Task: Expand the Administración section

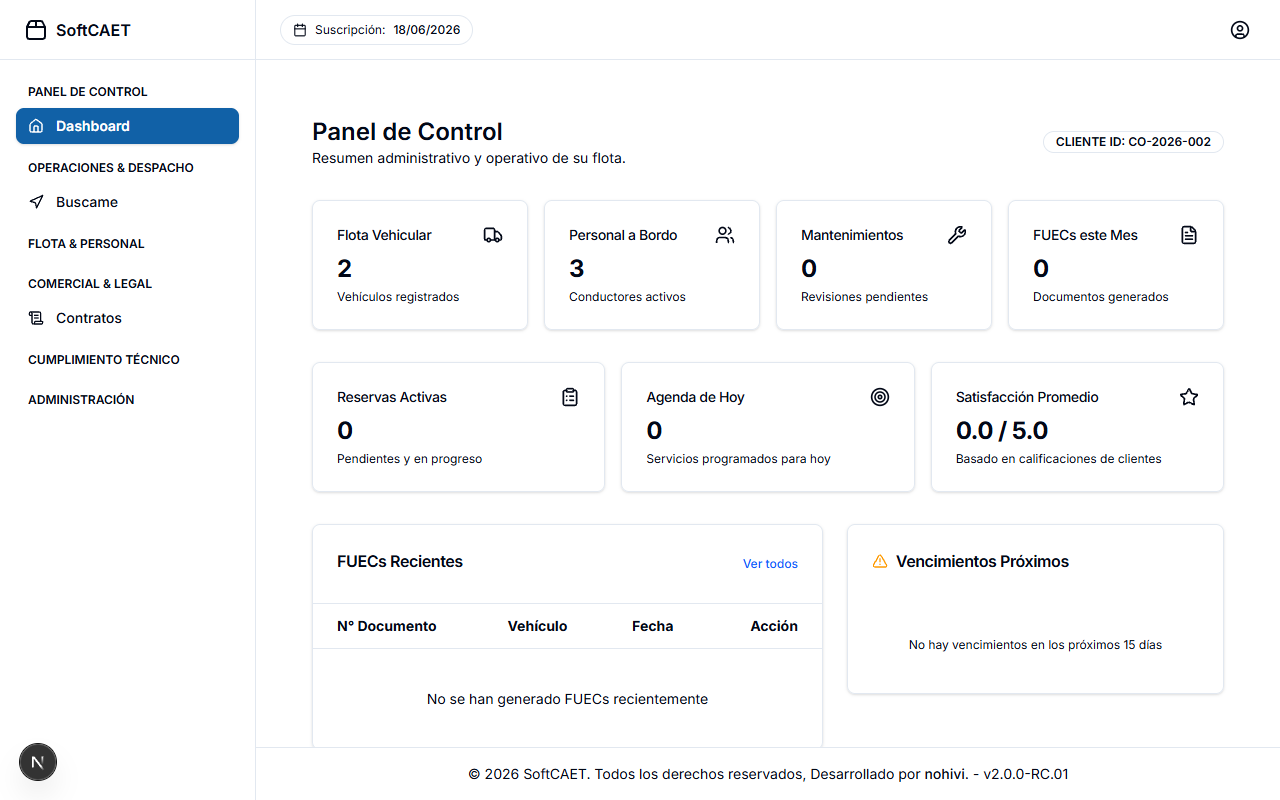Action: pyautogui.click(x=81, y=400)
